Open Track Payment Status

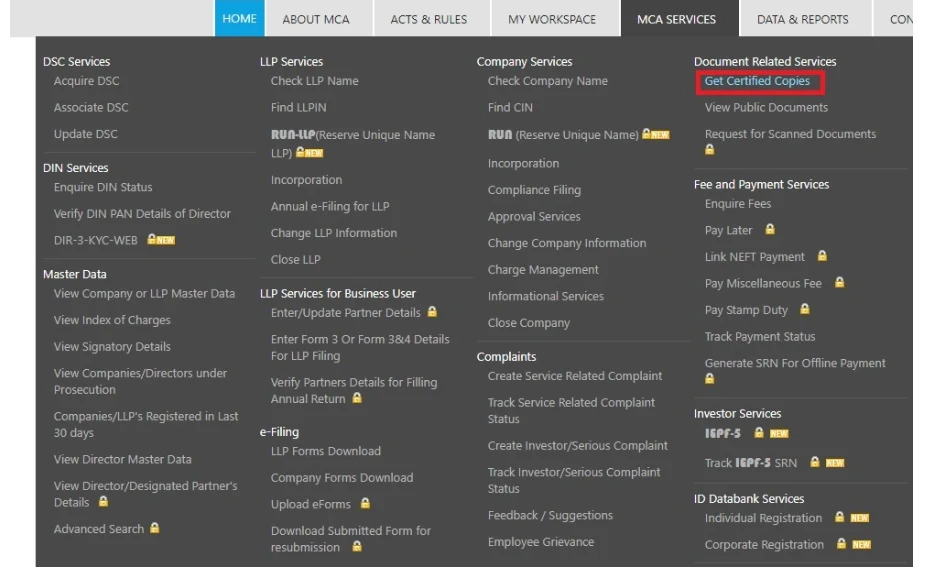pyautogui.click(x=760, y=336)
